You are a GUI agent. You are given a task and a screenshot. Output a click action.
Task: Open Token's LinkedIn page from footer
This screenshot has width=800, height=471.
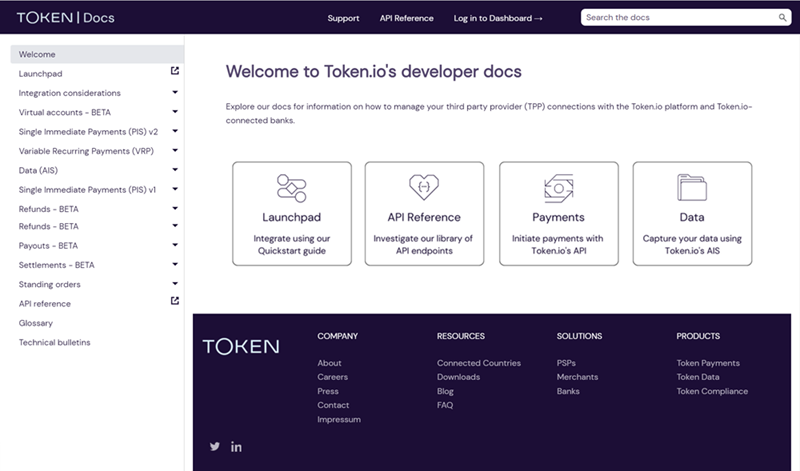point(237,446)
